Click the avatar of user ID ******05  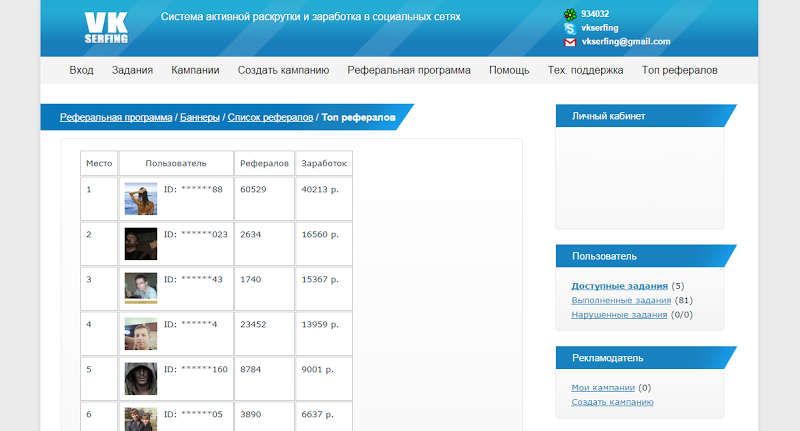141,419
